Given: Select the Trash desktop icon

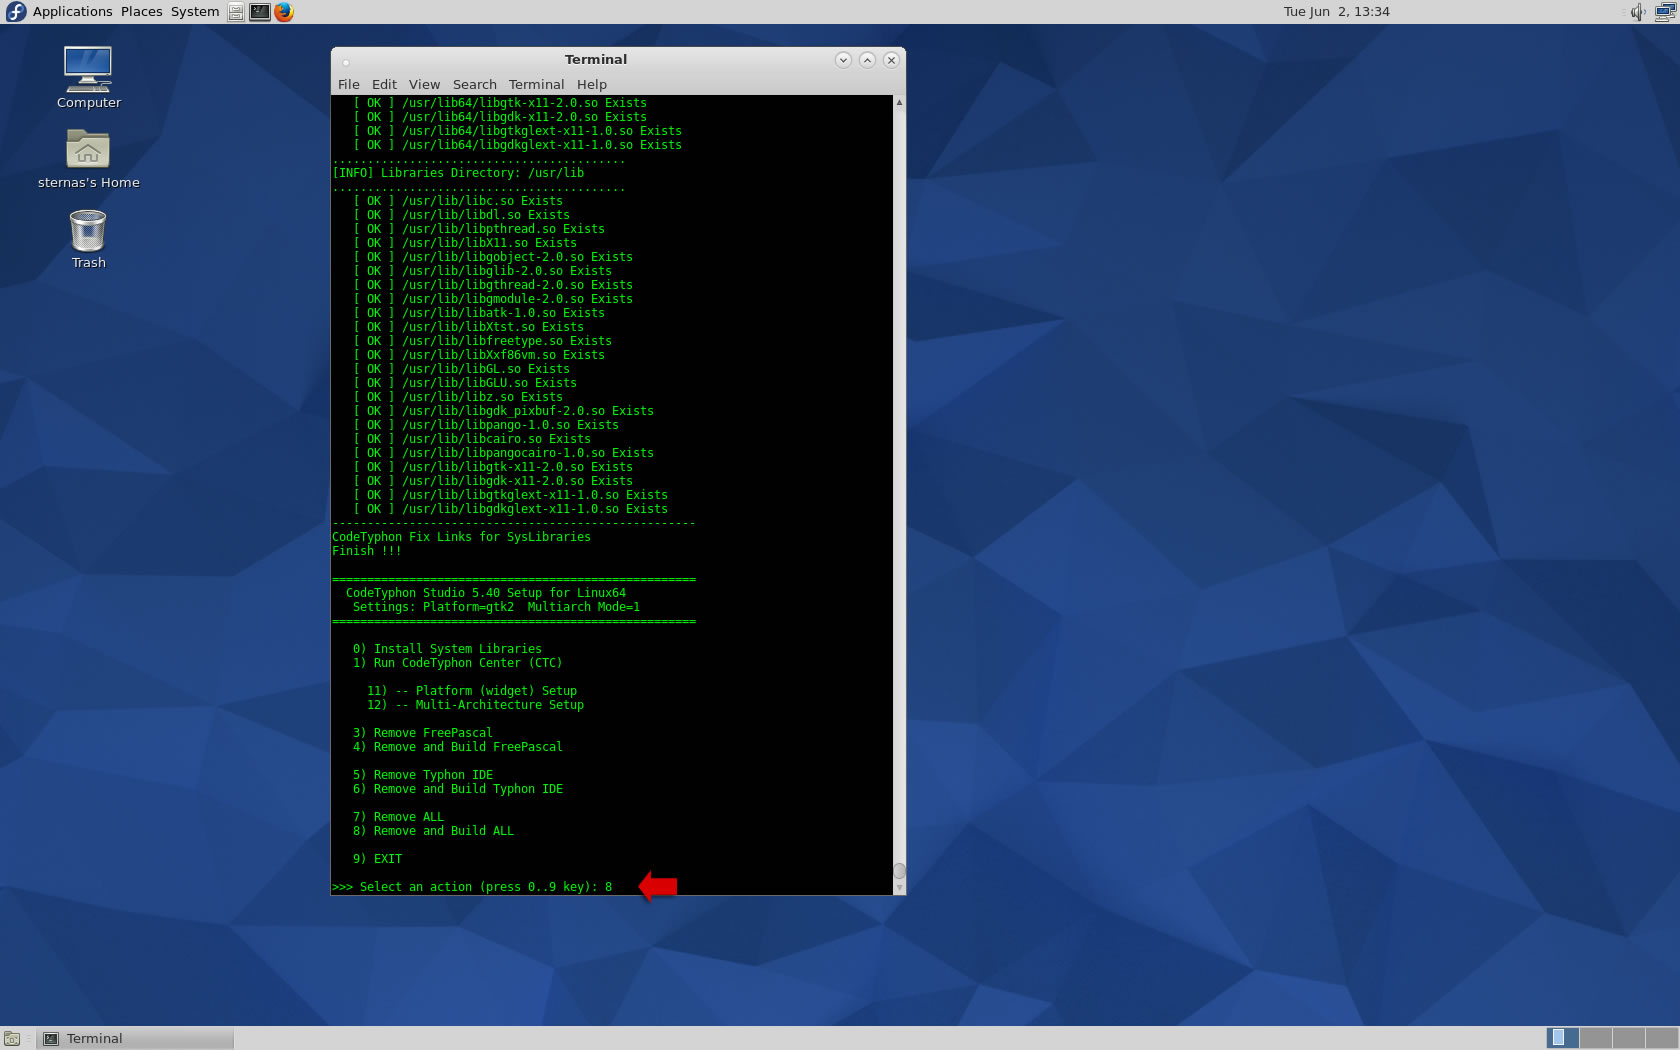Looking at the screenshot, I should (88, 239).
